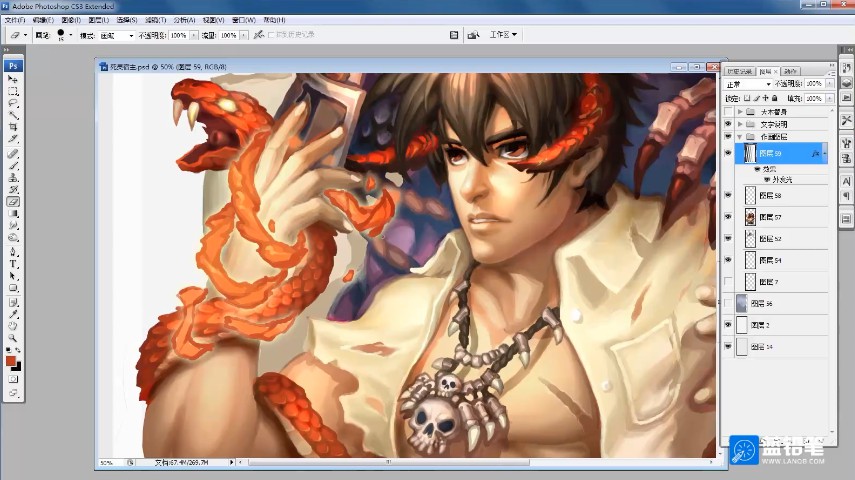855x480 pixels.
Task: Expand the second layer group triangle
Action: 740,124
